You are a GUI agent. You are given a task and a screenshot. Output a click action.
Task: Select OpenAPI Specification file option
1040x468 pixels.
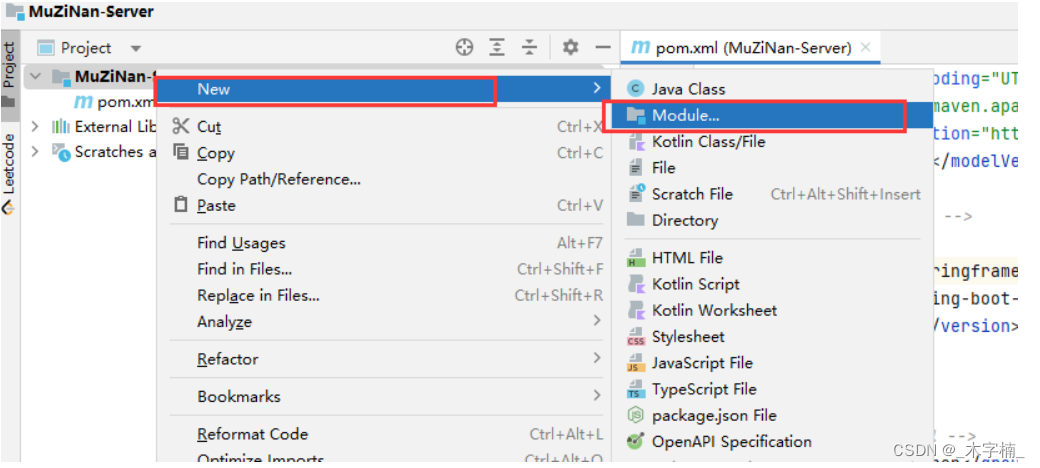(x=731, y=441)
